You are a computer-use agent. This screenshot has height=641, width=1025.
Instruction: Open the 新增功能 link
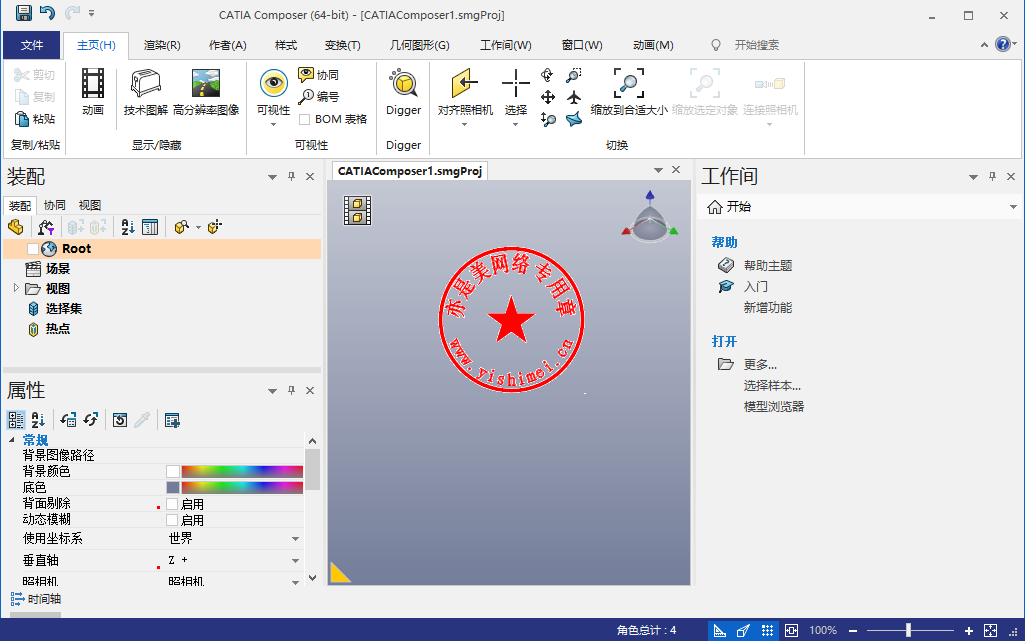pyautogui.click(x=768, y=307)
